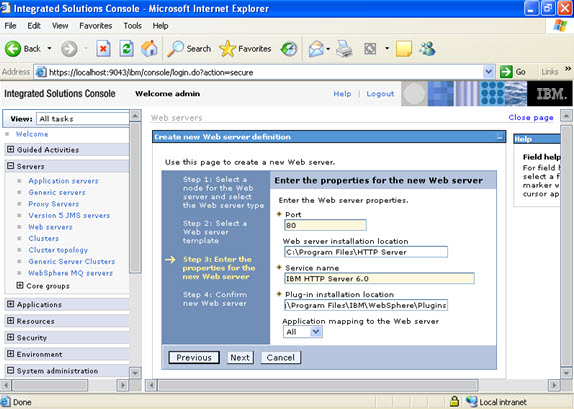
Task: Click the Local intranet zone icon
Action: click(x=472, y=401)
